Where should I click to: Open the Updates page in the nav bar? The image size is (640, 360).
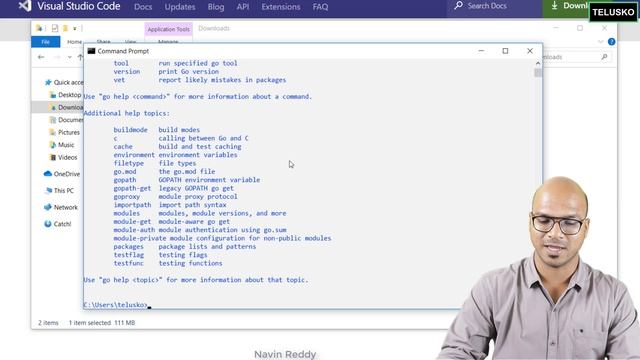pyautogui.click(x=180, y=7)
